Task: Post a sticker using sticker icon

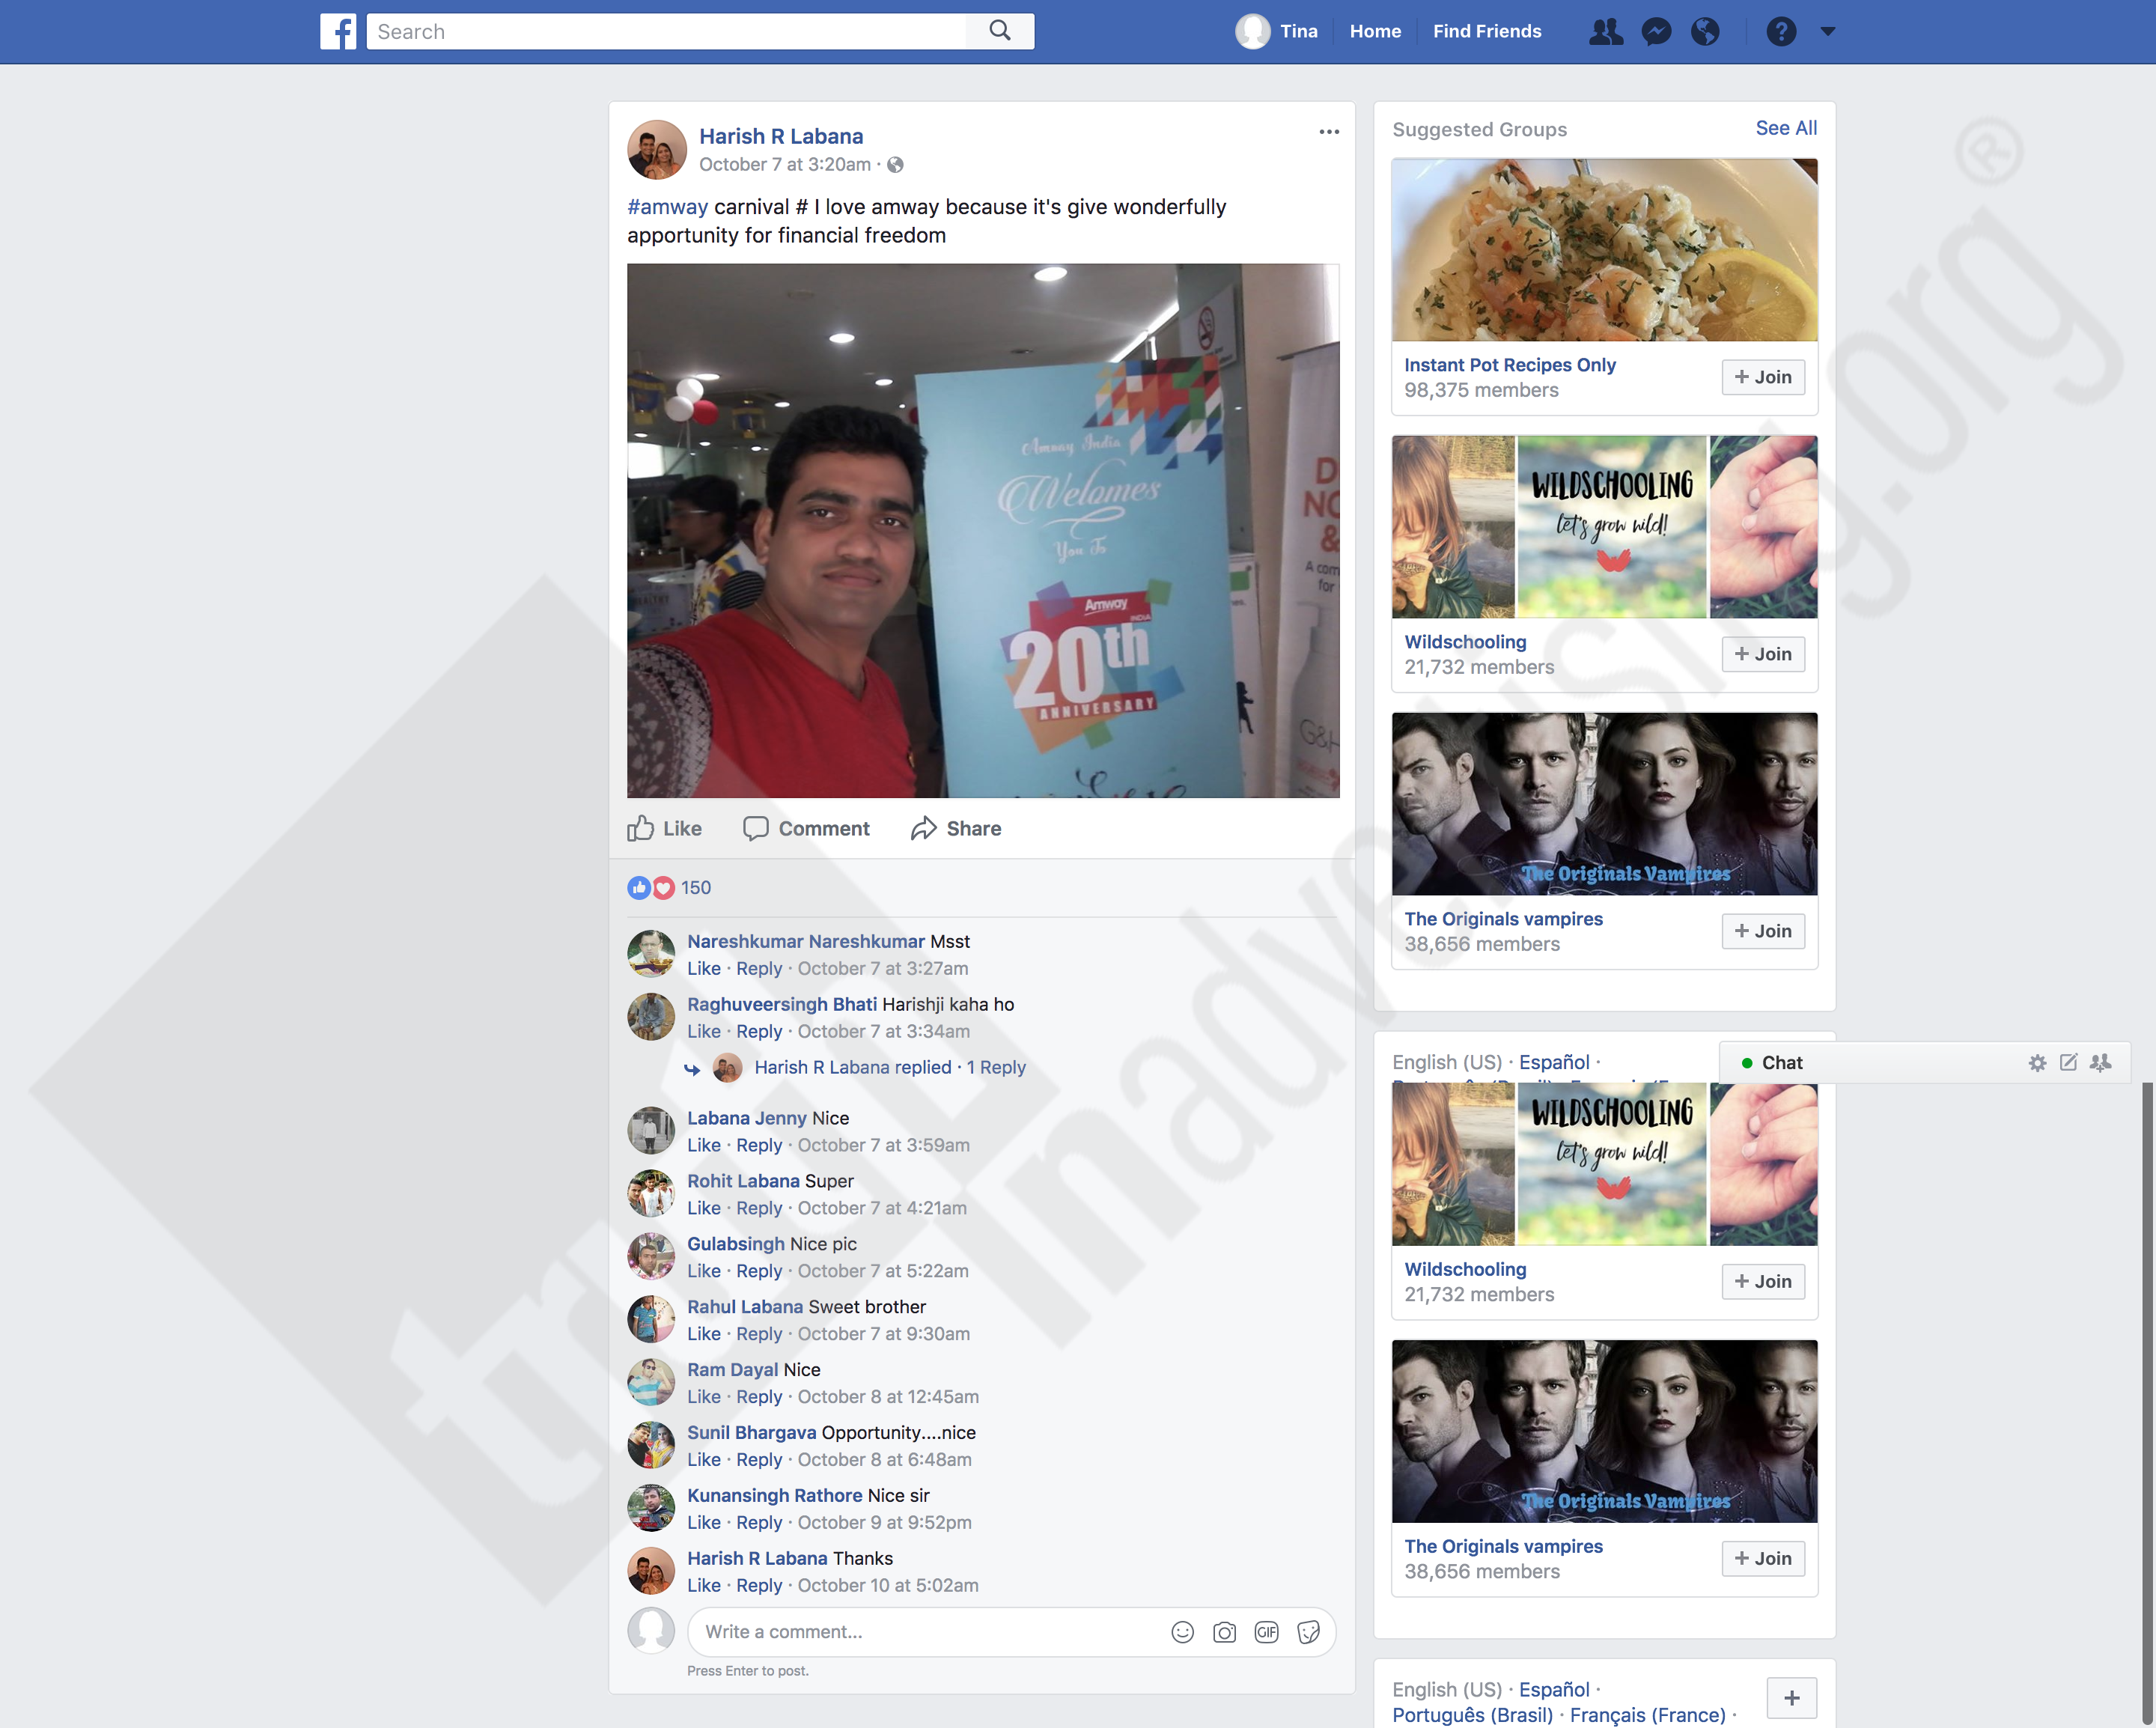Action: tap(1308, 1632)
